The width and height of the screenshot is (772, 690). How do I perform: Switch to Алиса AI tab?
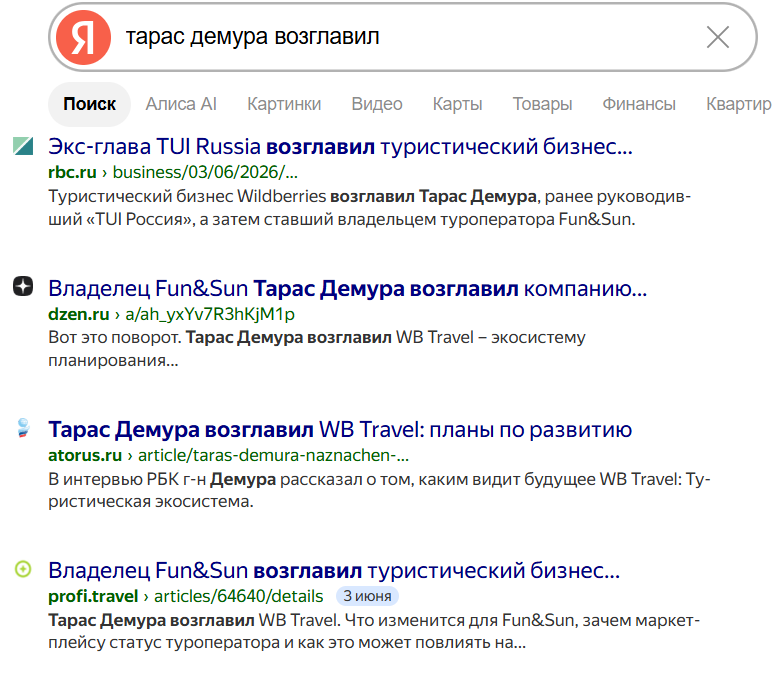(181, 104)
